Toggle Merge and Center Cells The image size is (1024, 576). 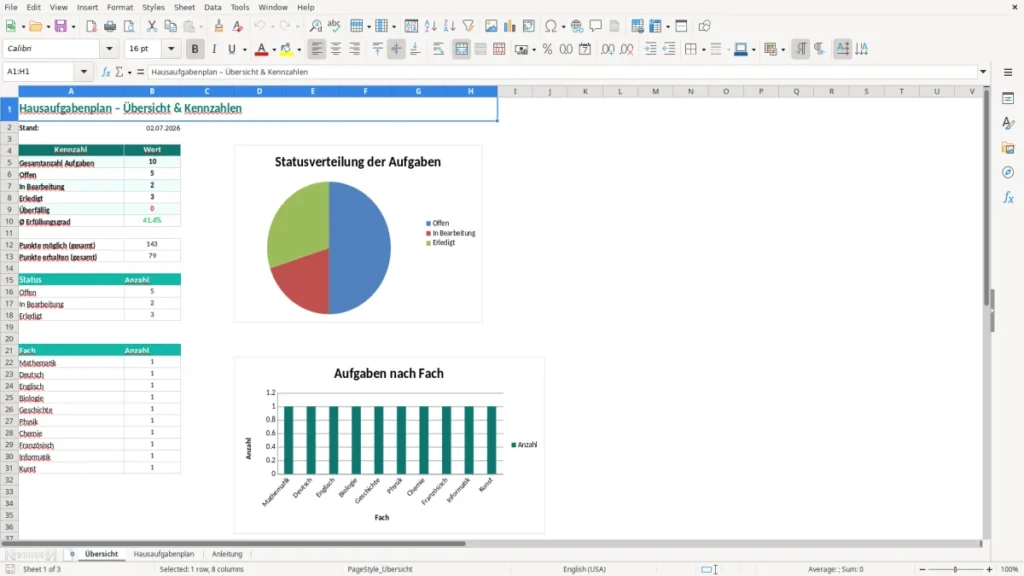pyautogui.click(x=461, y=49)
